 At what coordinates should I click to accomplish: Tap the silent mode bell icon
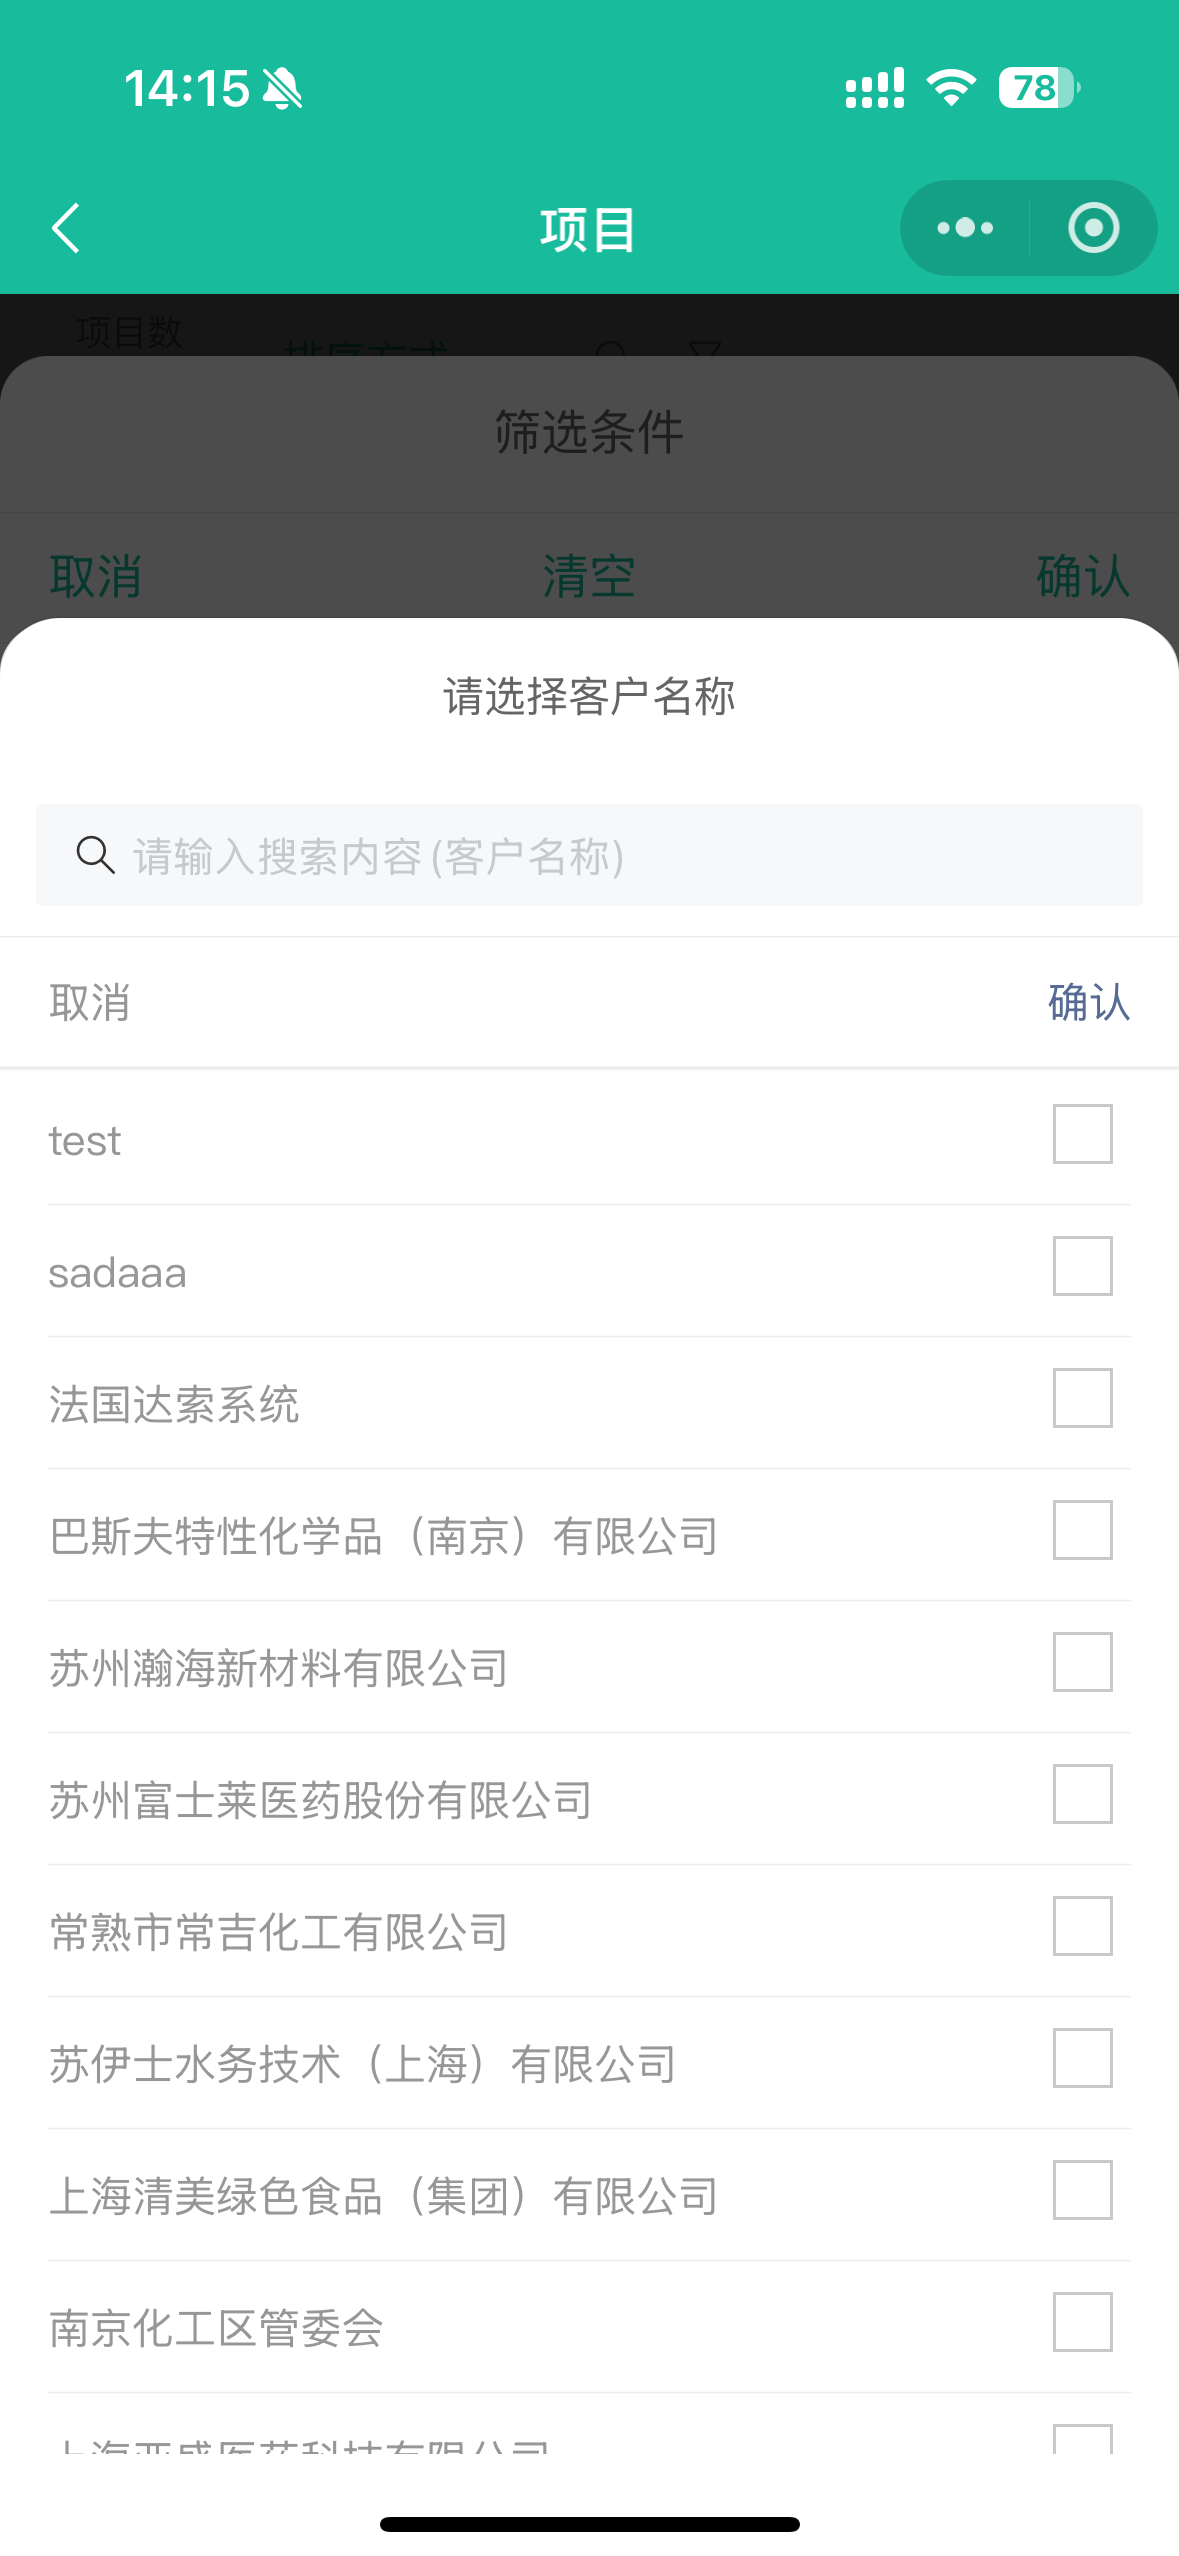click(282, 88)
